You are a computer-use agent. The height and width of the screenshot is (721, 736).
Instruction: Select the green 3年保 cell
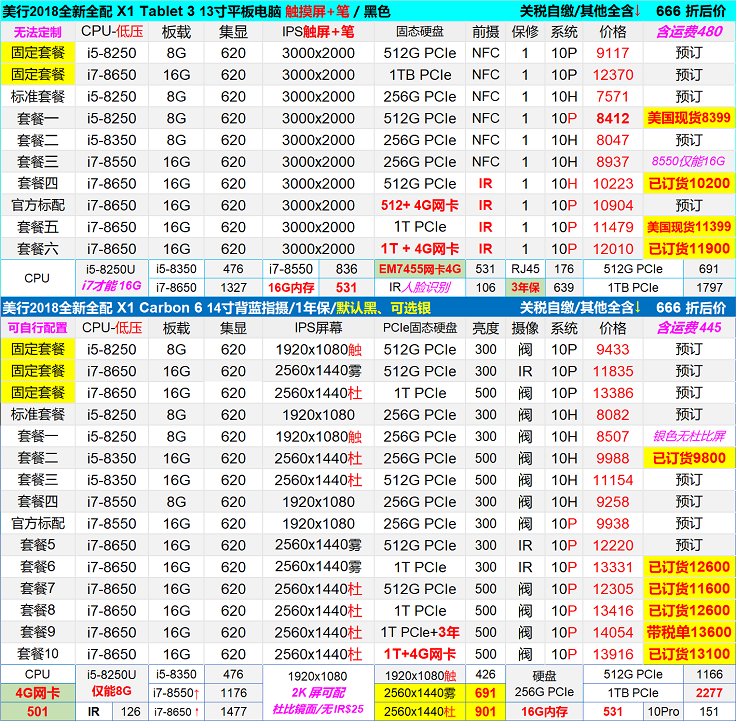(525, 287)
